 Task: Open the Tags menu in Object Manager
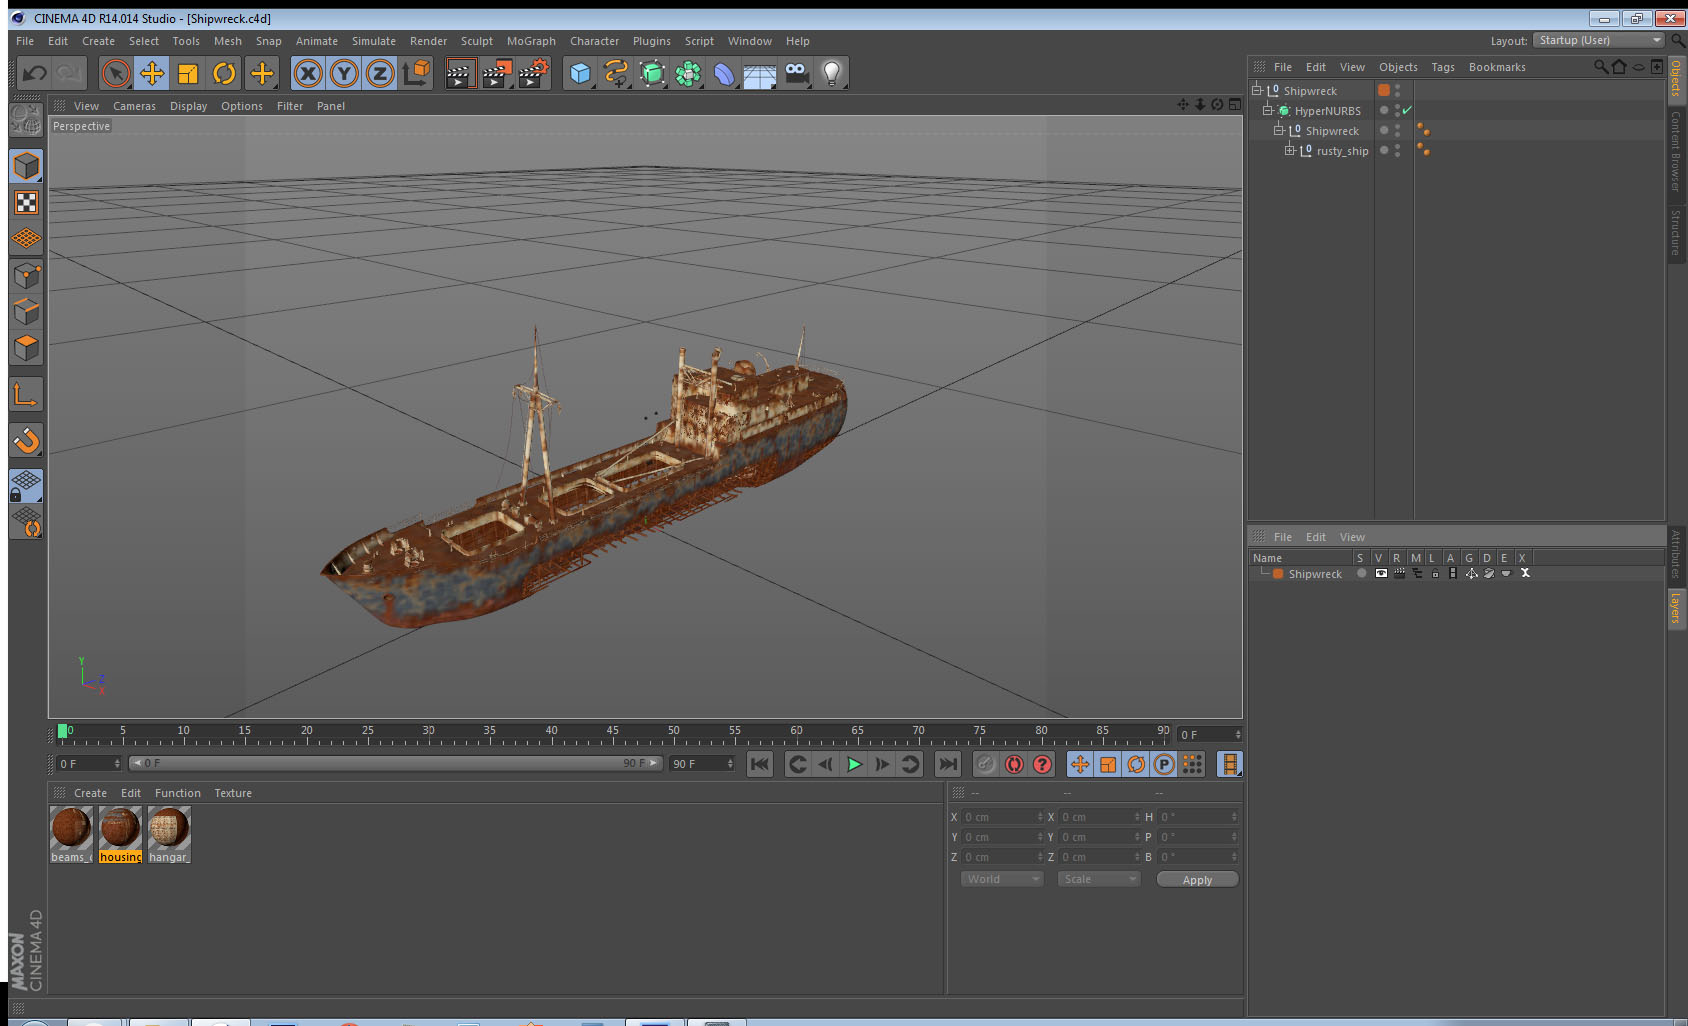[1443, 67]
